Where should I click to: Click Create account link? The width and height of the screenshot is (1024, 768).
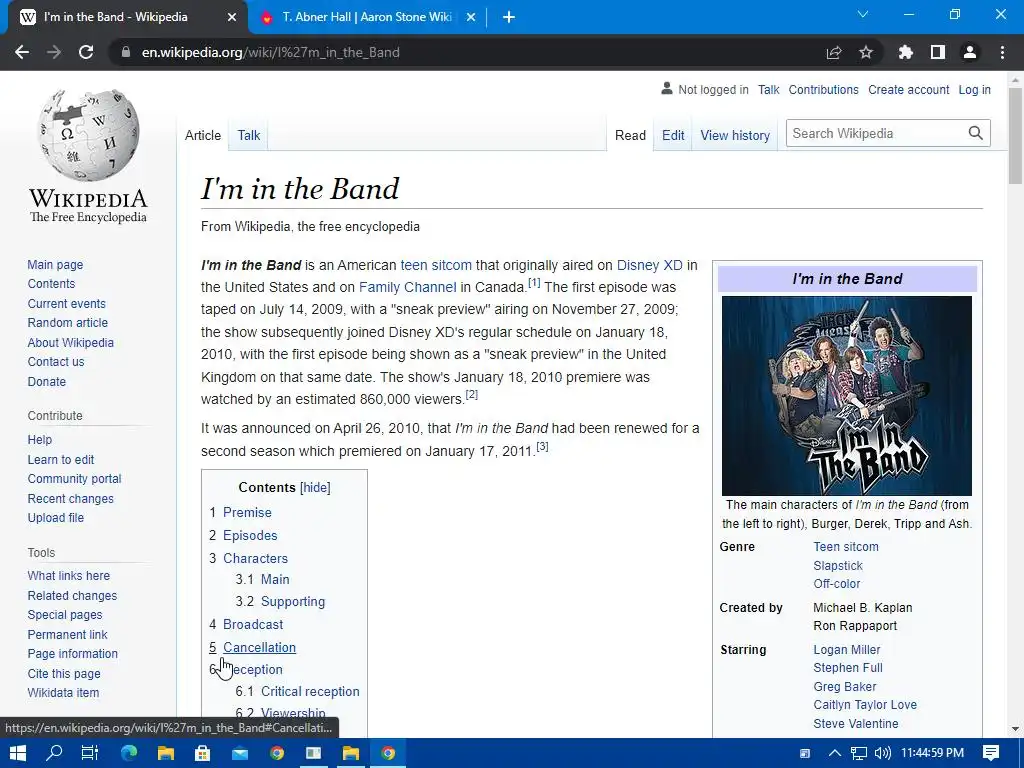[x=908, y=89]
